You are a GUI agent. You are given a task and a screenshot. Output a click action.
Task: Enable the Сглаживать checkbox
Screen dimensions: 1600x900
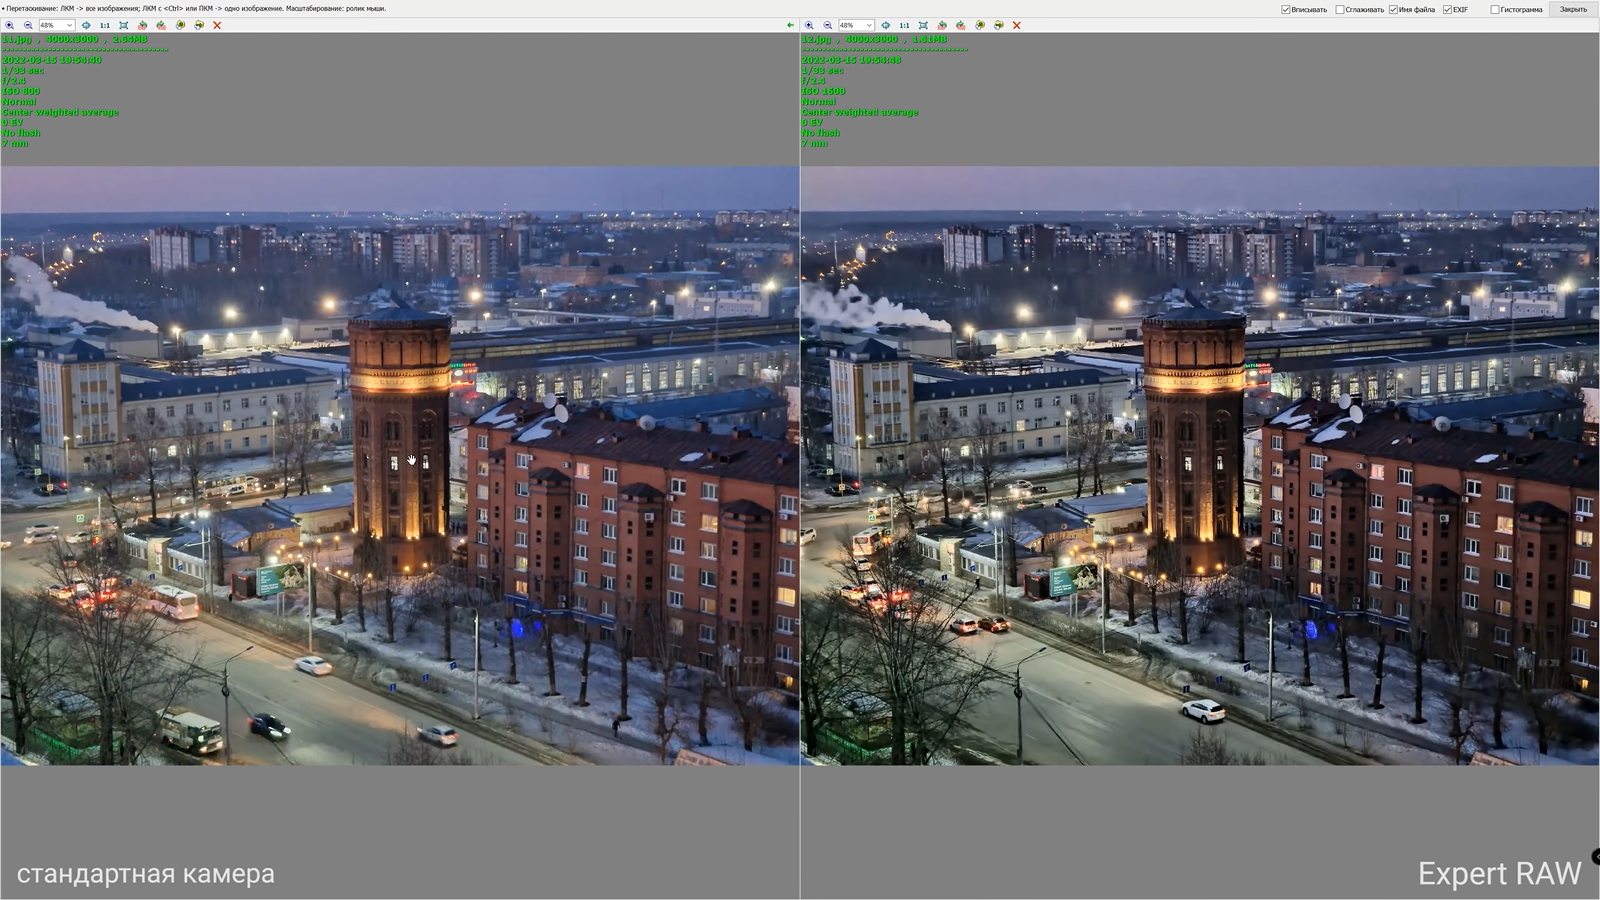pos(1340,10)
